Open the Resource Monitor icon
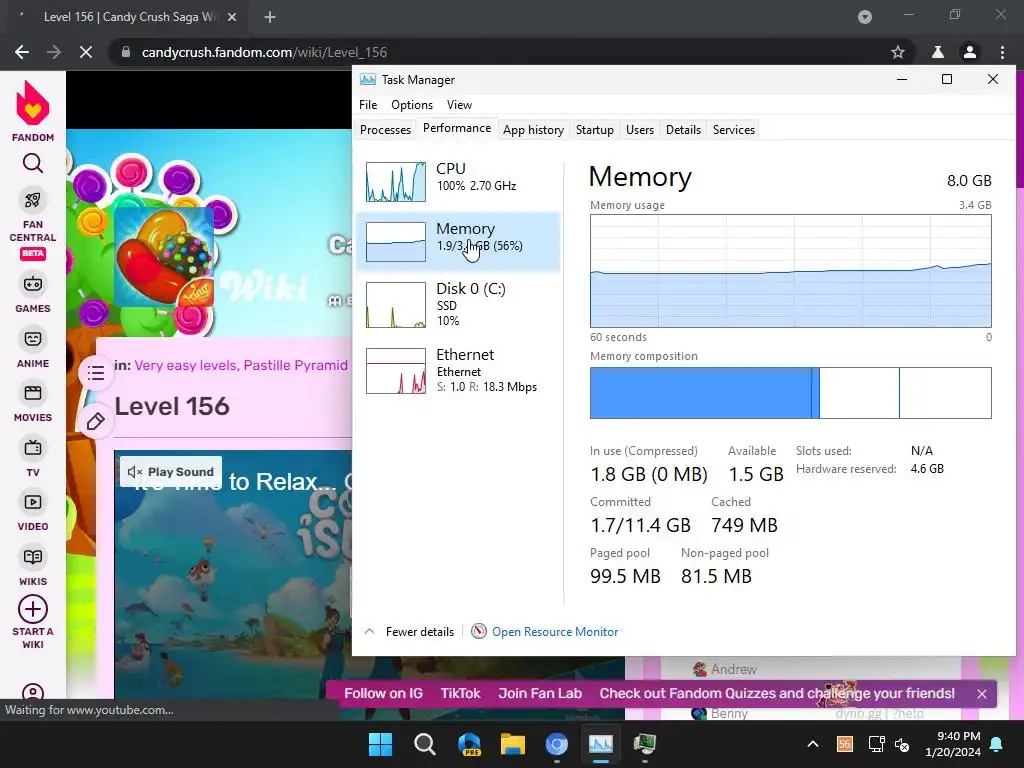 click(x=479, y=631)
